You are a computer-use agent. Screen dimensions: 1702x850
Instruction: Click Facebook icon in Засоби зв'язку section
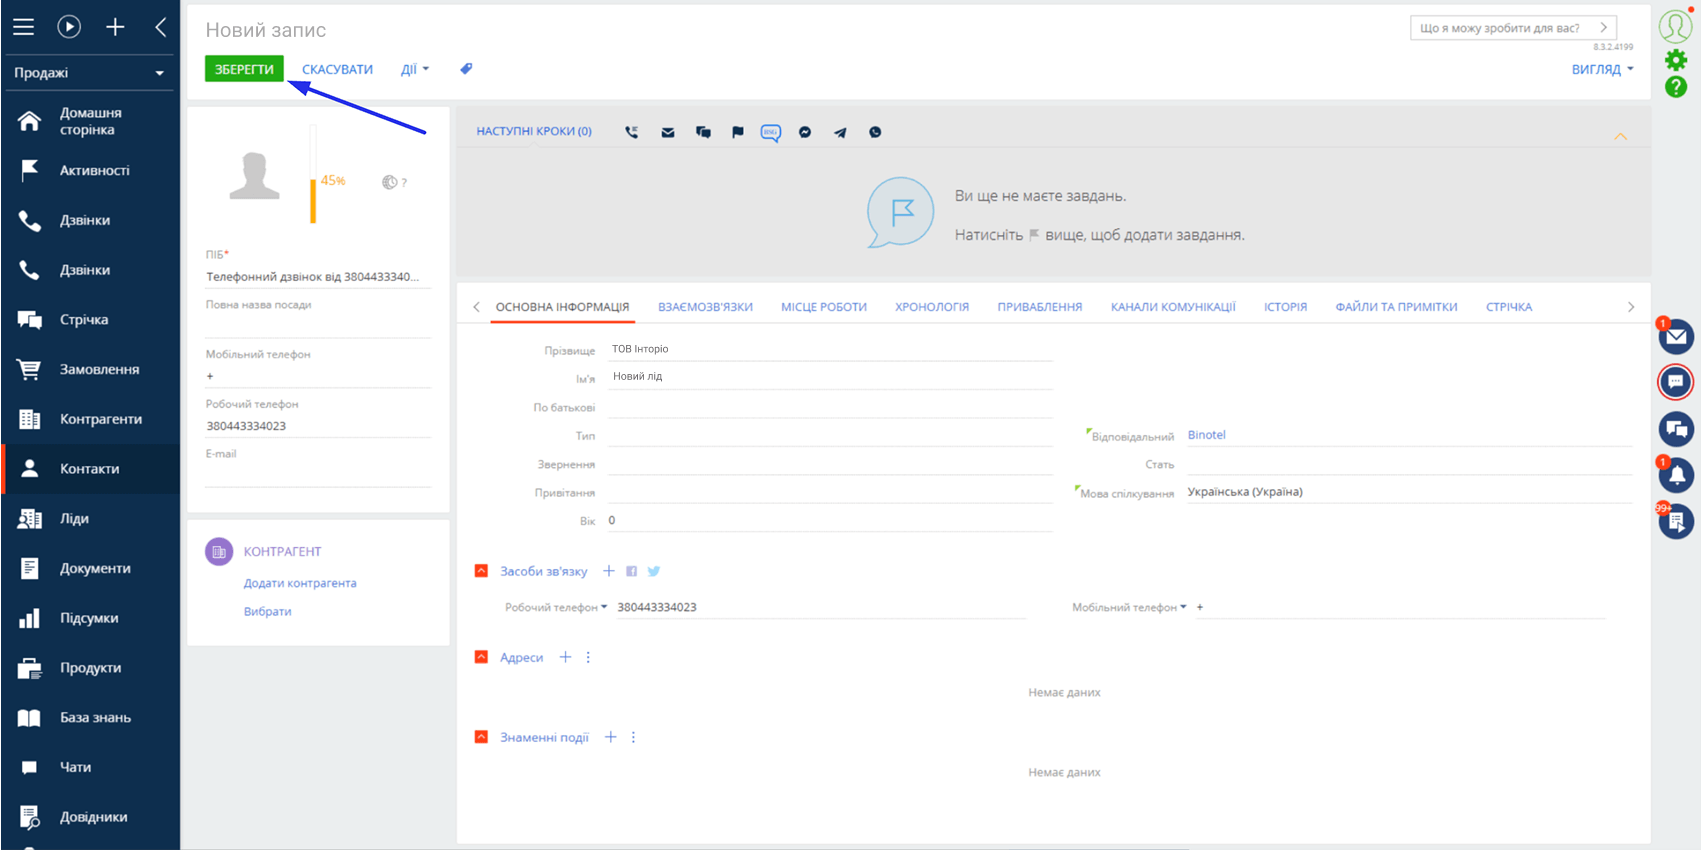(x=631, y=571)
